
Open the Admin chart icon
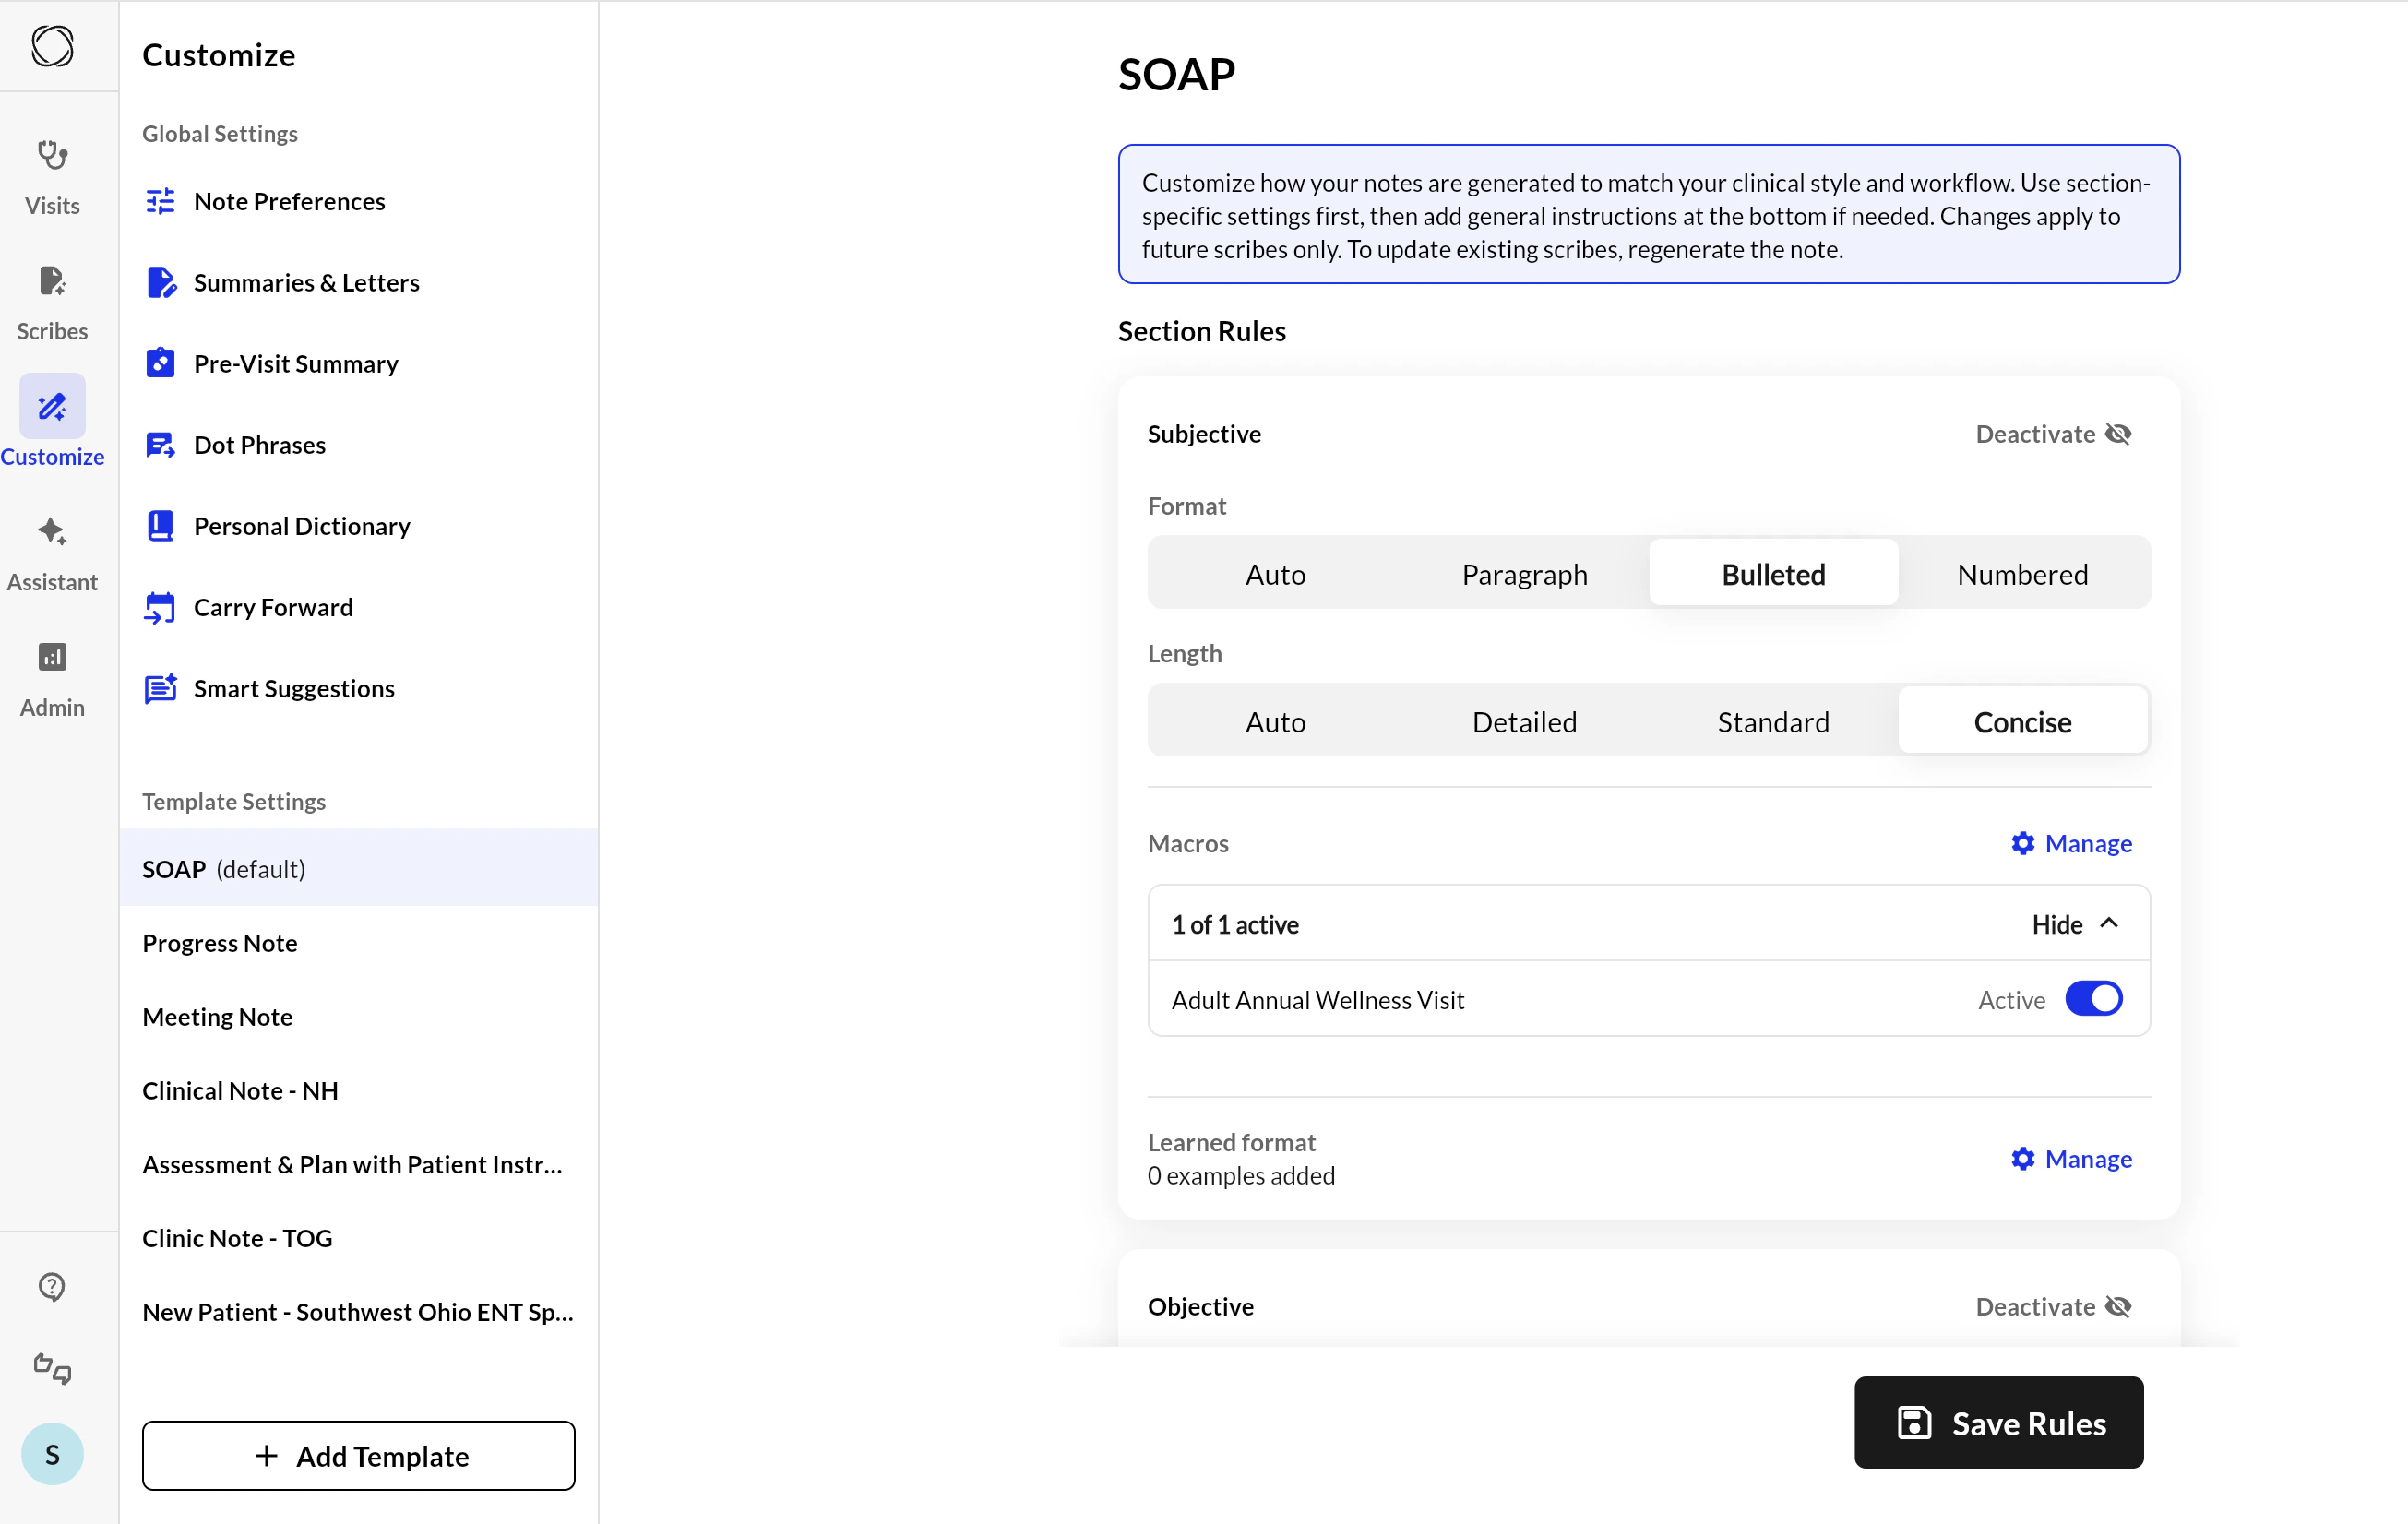point(52,657)
